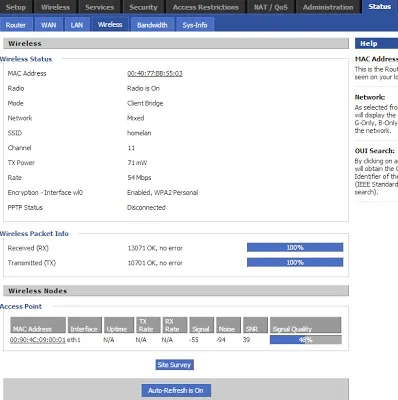The width and height of the screenshot is (398, 400).
Task: Click the 'OUI Search:' help heading
Action: pyautogui.click(x=375, y=151)
